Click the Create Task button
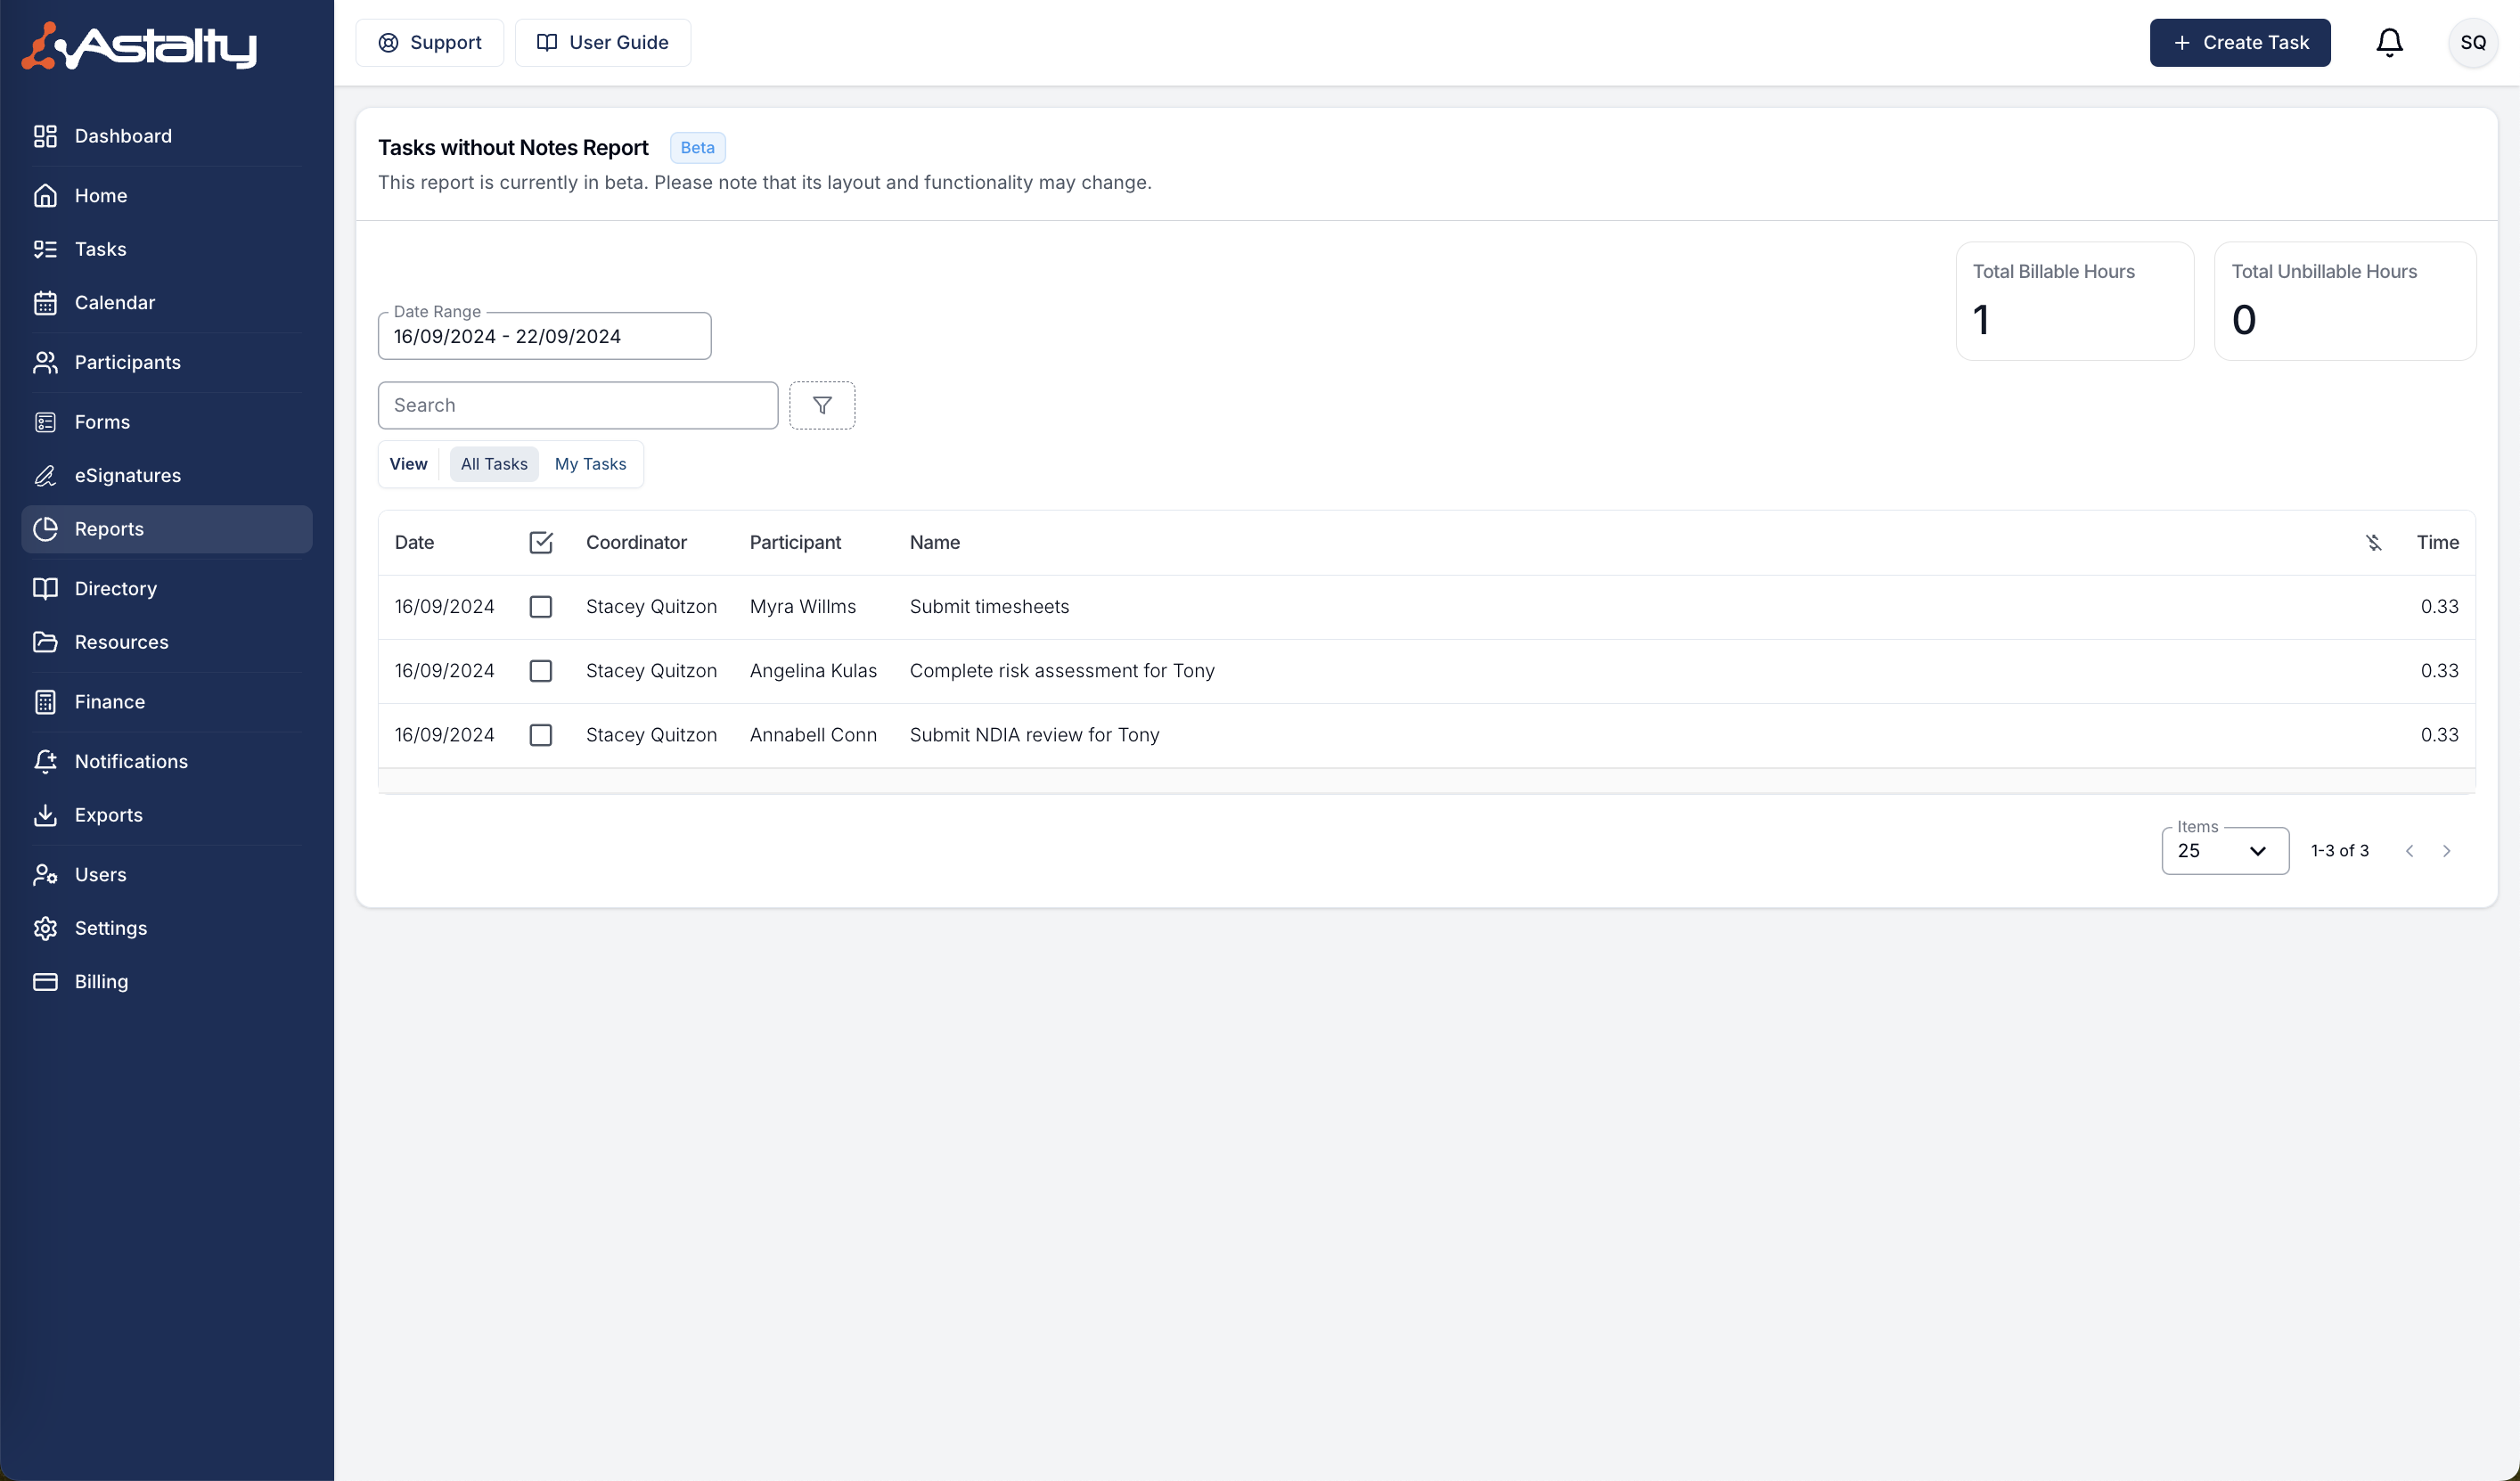This screenshot has height=1481, width=2520. 2239,43
